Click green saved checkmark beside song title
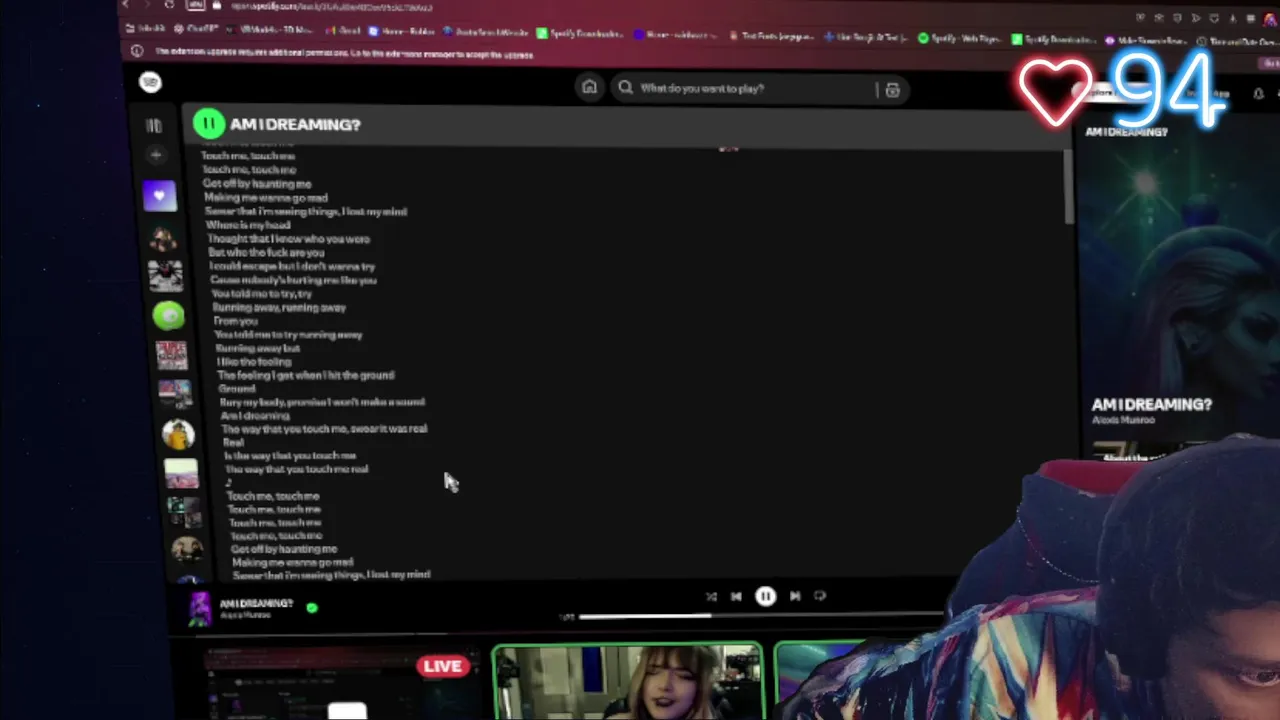Image resolution: width=1280 pixels, height=720 pixels. [x=312, y=607]
